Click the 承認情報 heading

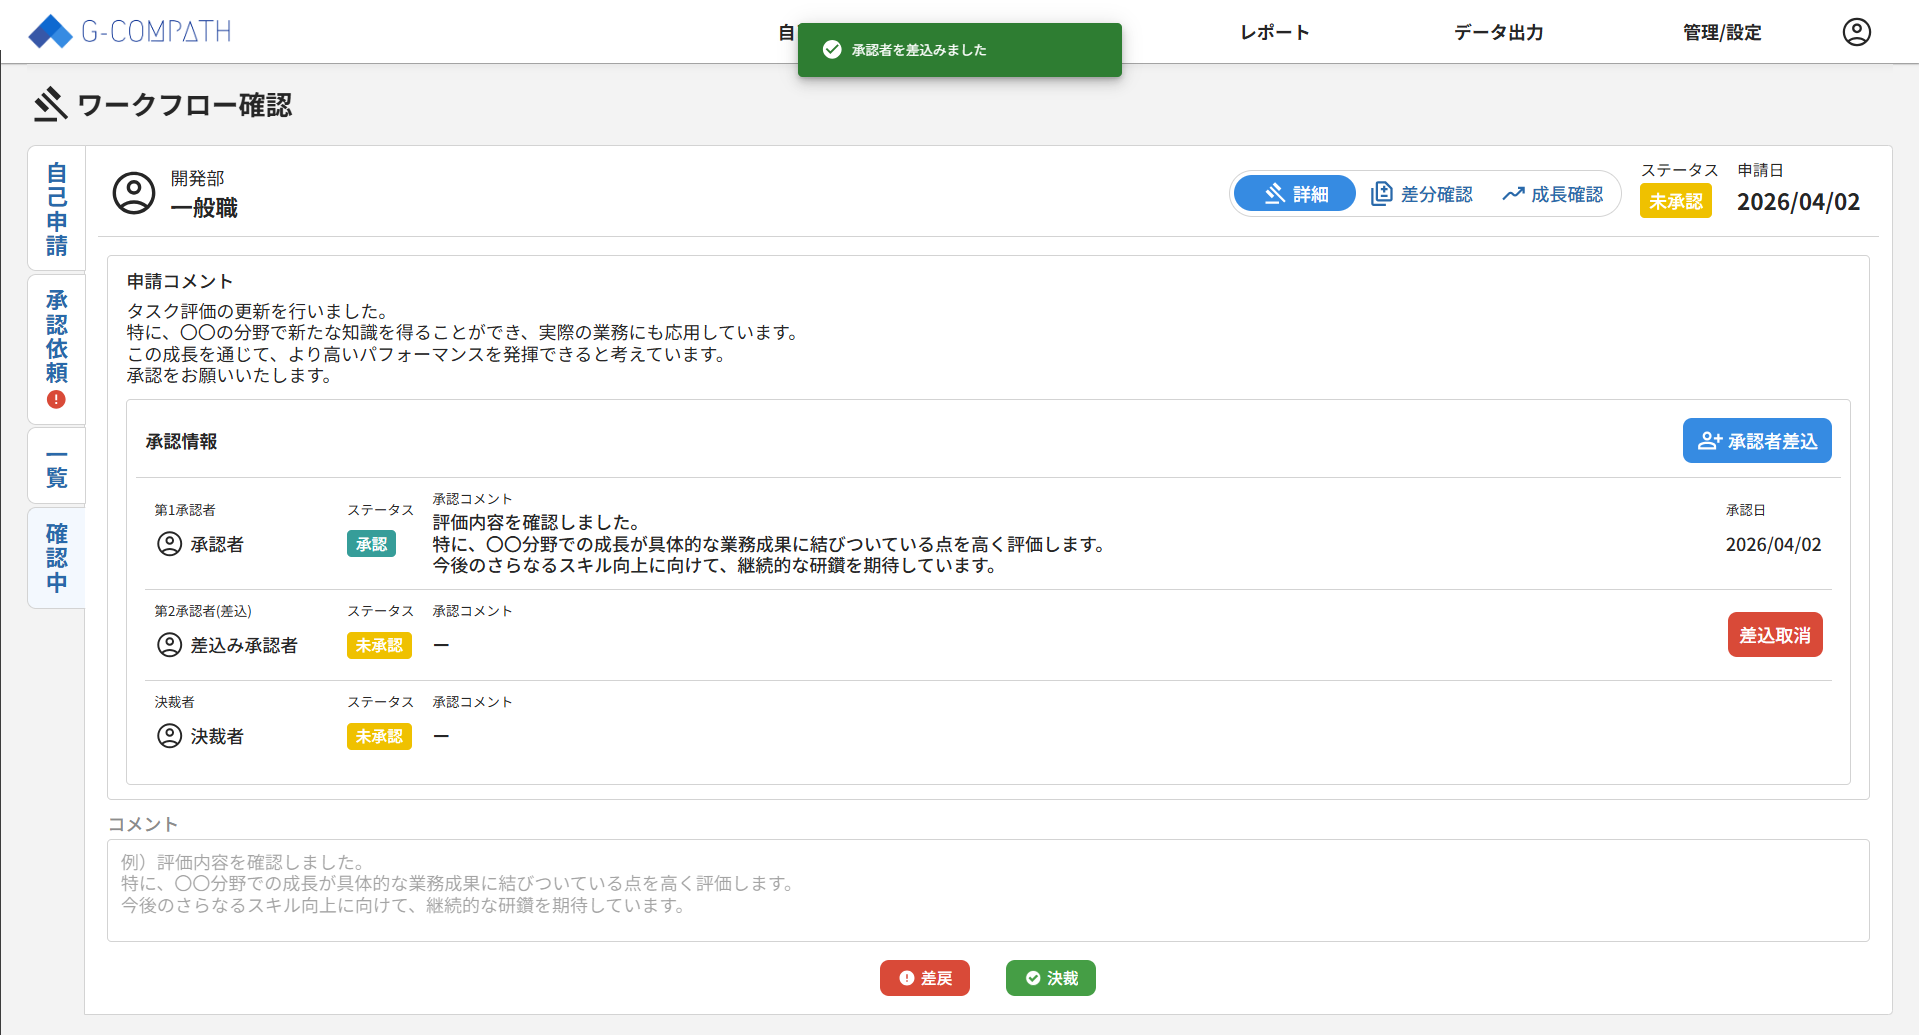coord(181,441)
